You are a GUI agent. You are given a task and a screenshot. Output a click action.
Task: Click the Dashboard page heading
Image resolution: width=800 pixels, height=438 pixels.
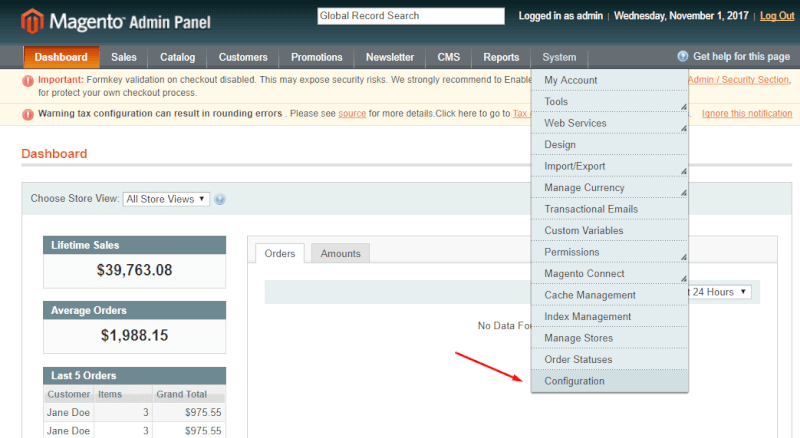click(x=54, y=154)
